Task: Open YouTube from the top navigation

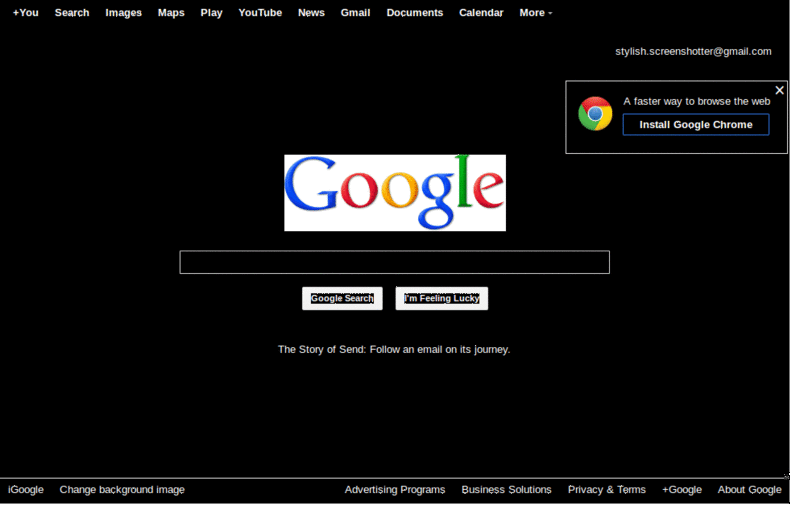Action: (260, 13)
